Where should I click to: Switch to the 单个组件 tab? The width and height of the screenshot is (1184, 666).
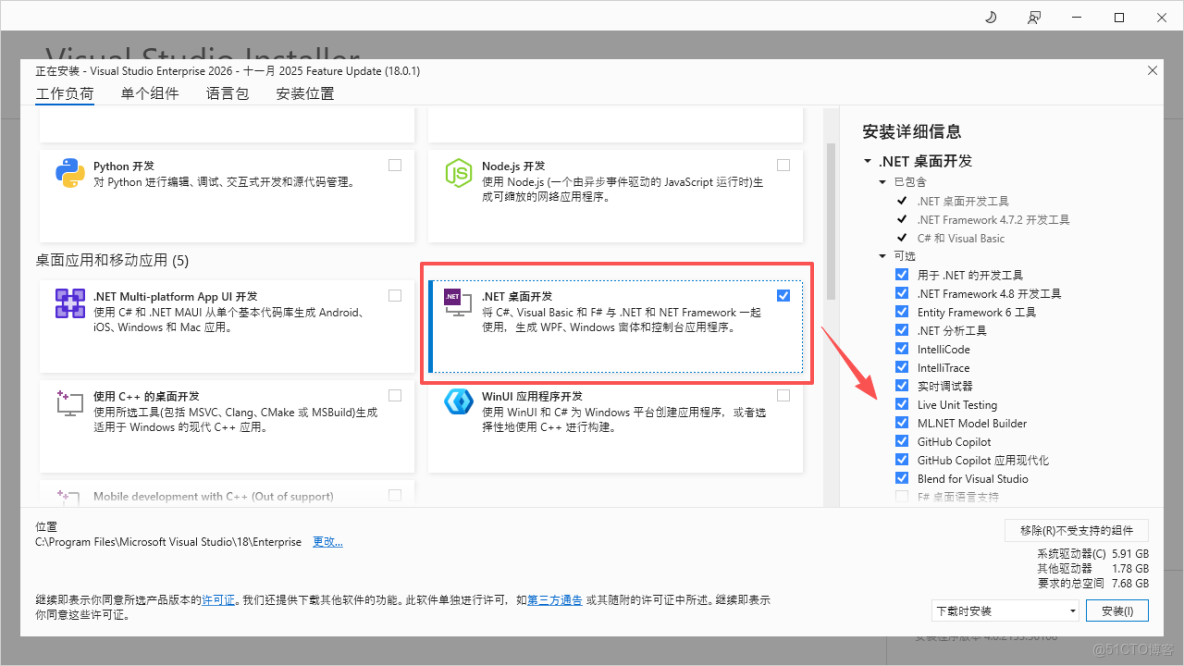click(148, 93)
